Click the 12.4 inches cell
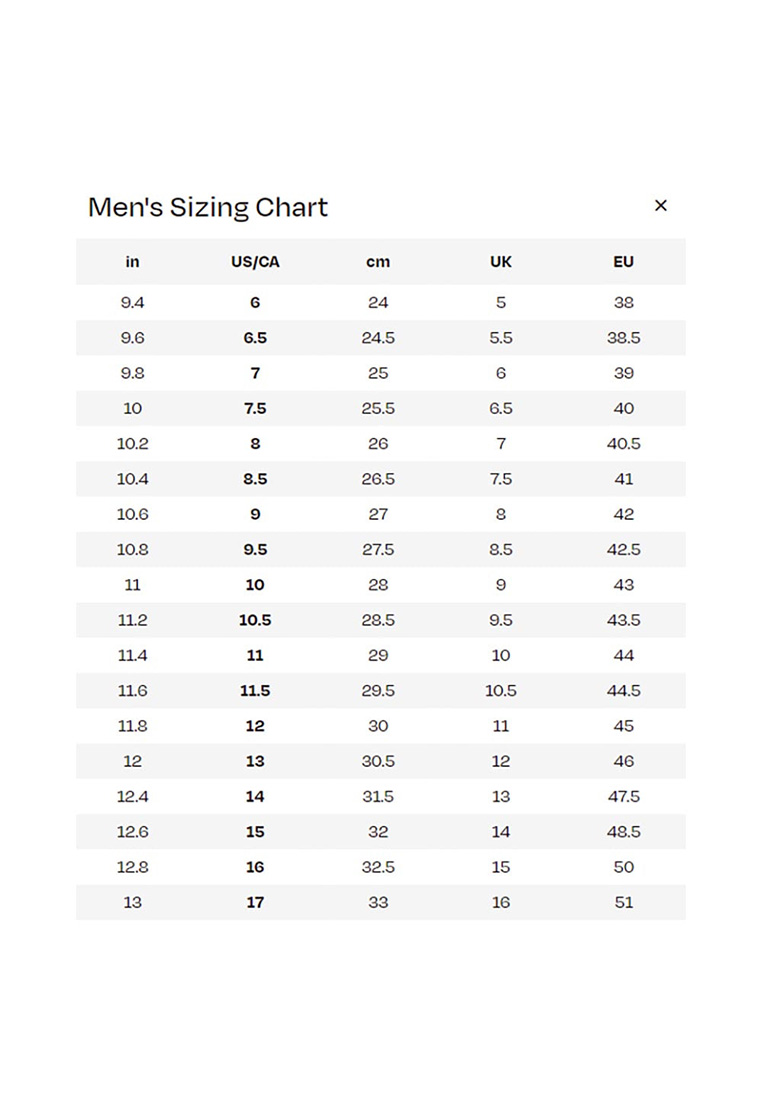 pyautogui.click(x=132, y=796)
